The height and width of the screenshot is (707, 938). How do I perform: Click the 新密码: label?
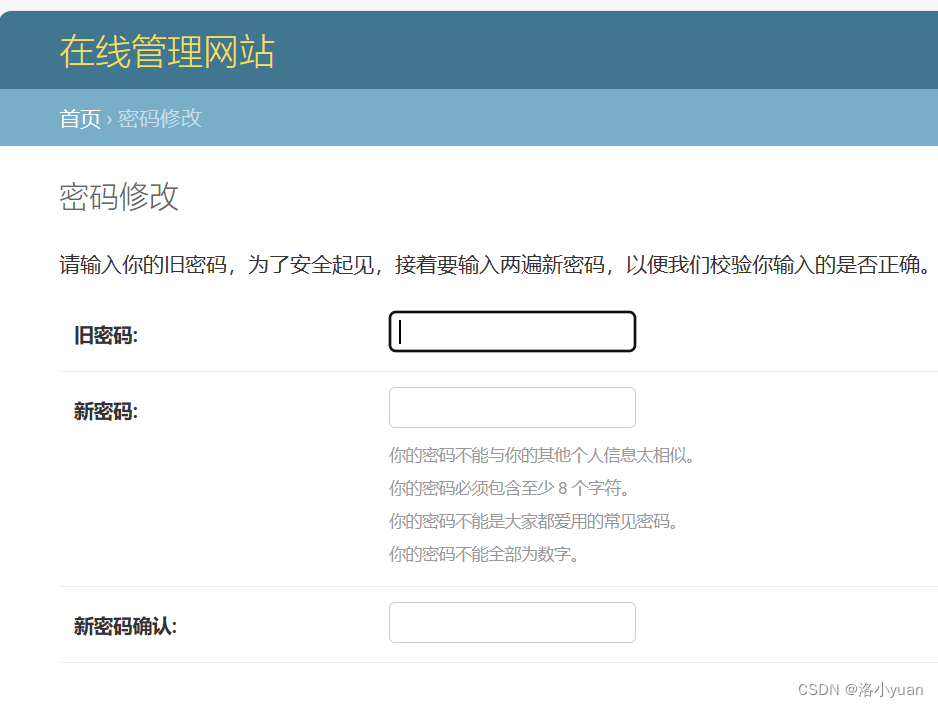pos(106,412)
